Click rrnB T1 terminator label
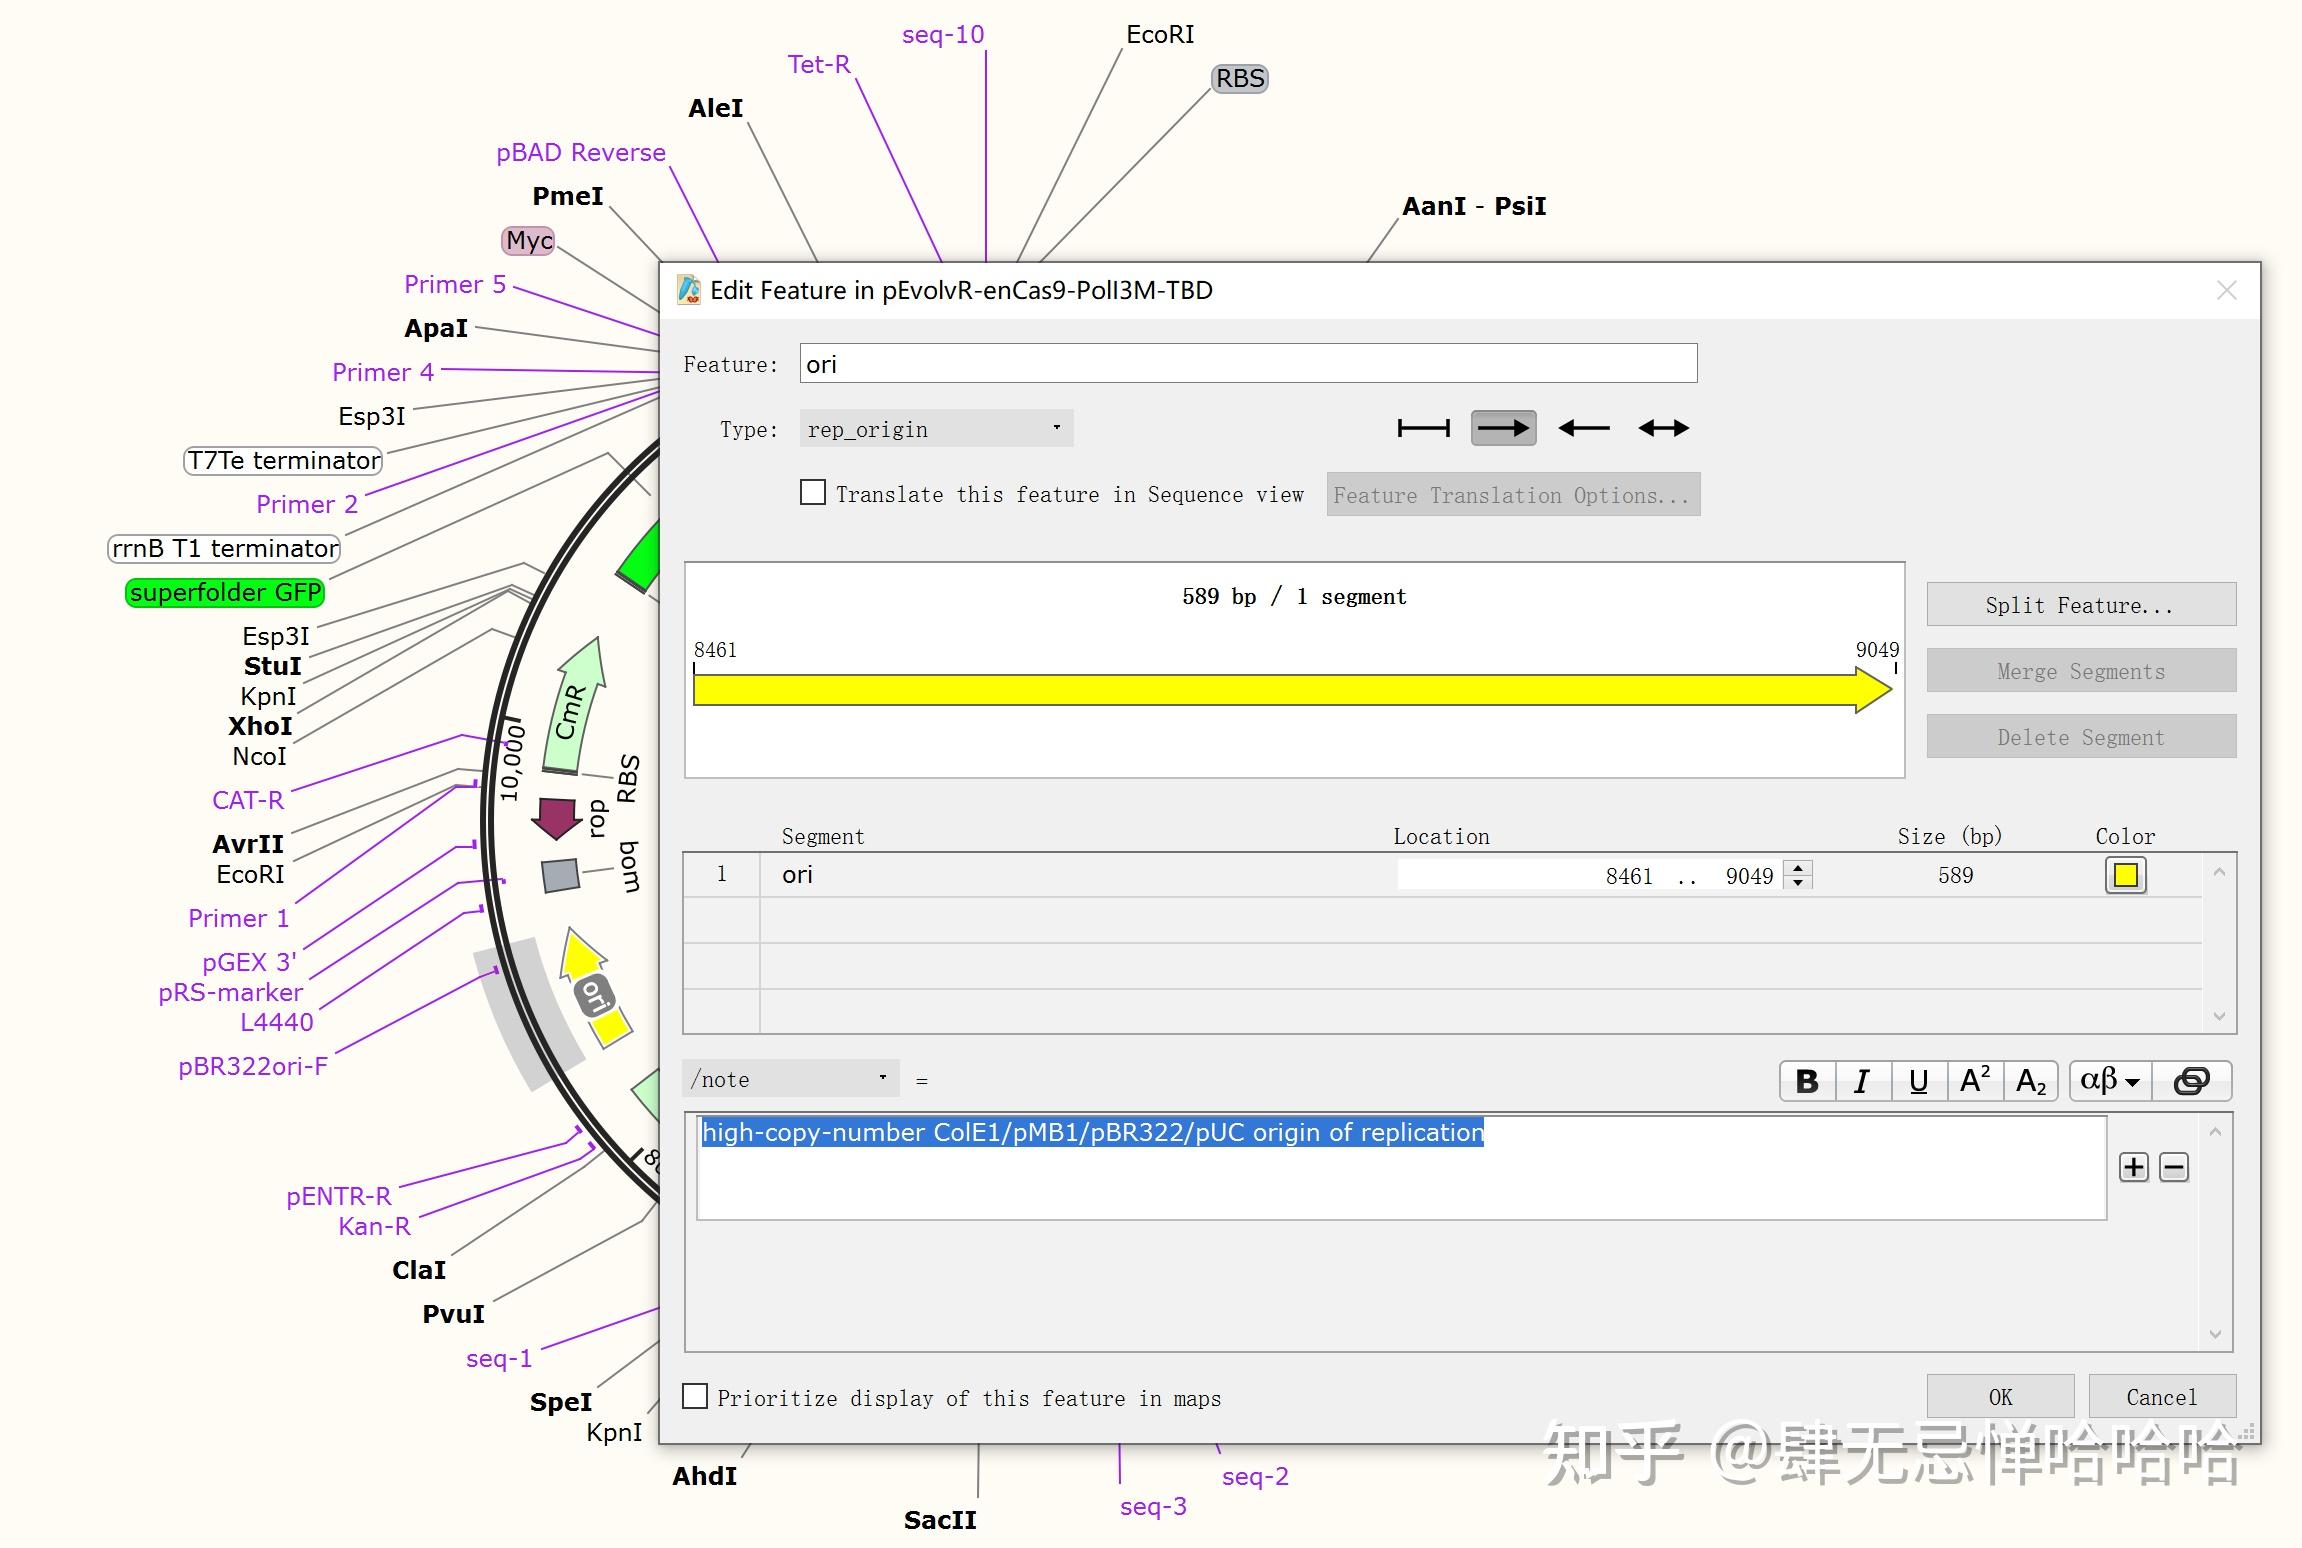This screenshot has width=2302, height=1548. 224,548
